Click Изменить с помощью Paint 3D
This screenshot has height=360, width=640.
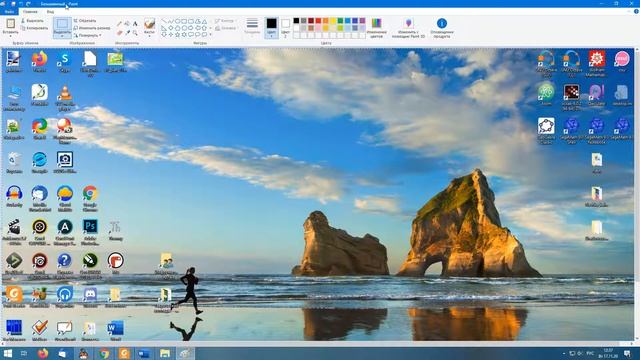(408, 28)
